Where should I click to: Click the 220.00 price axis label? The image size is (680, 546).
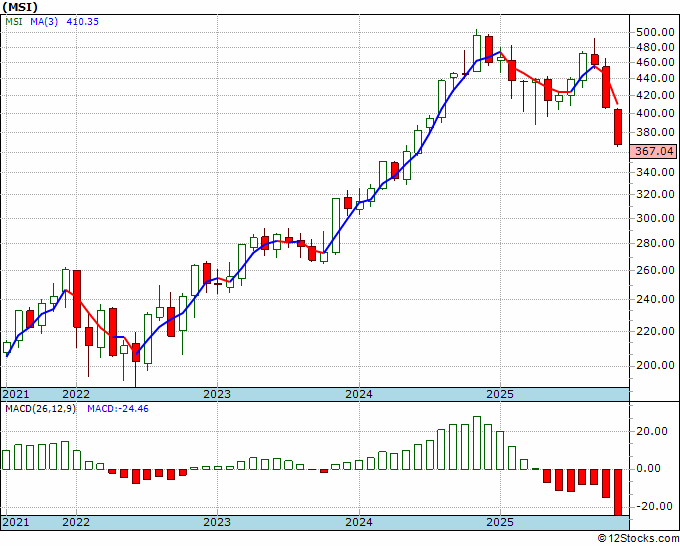point(655,331)
